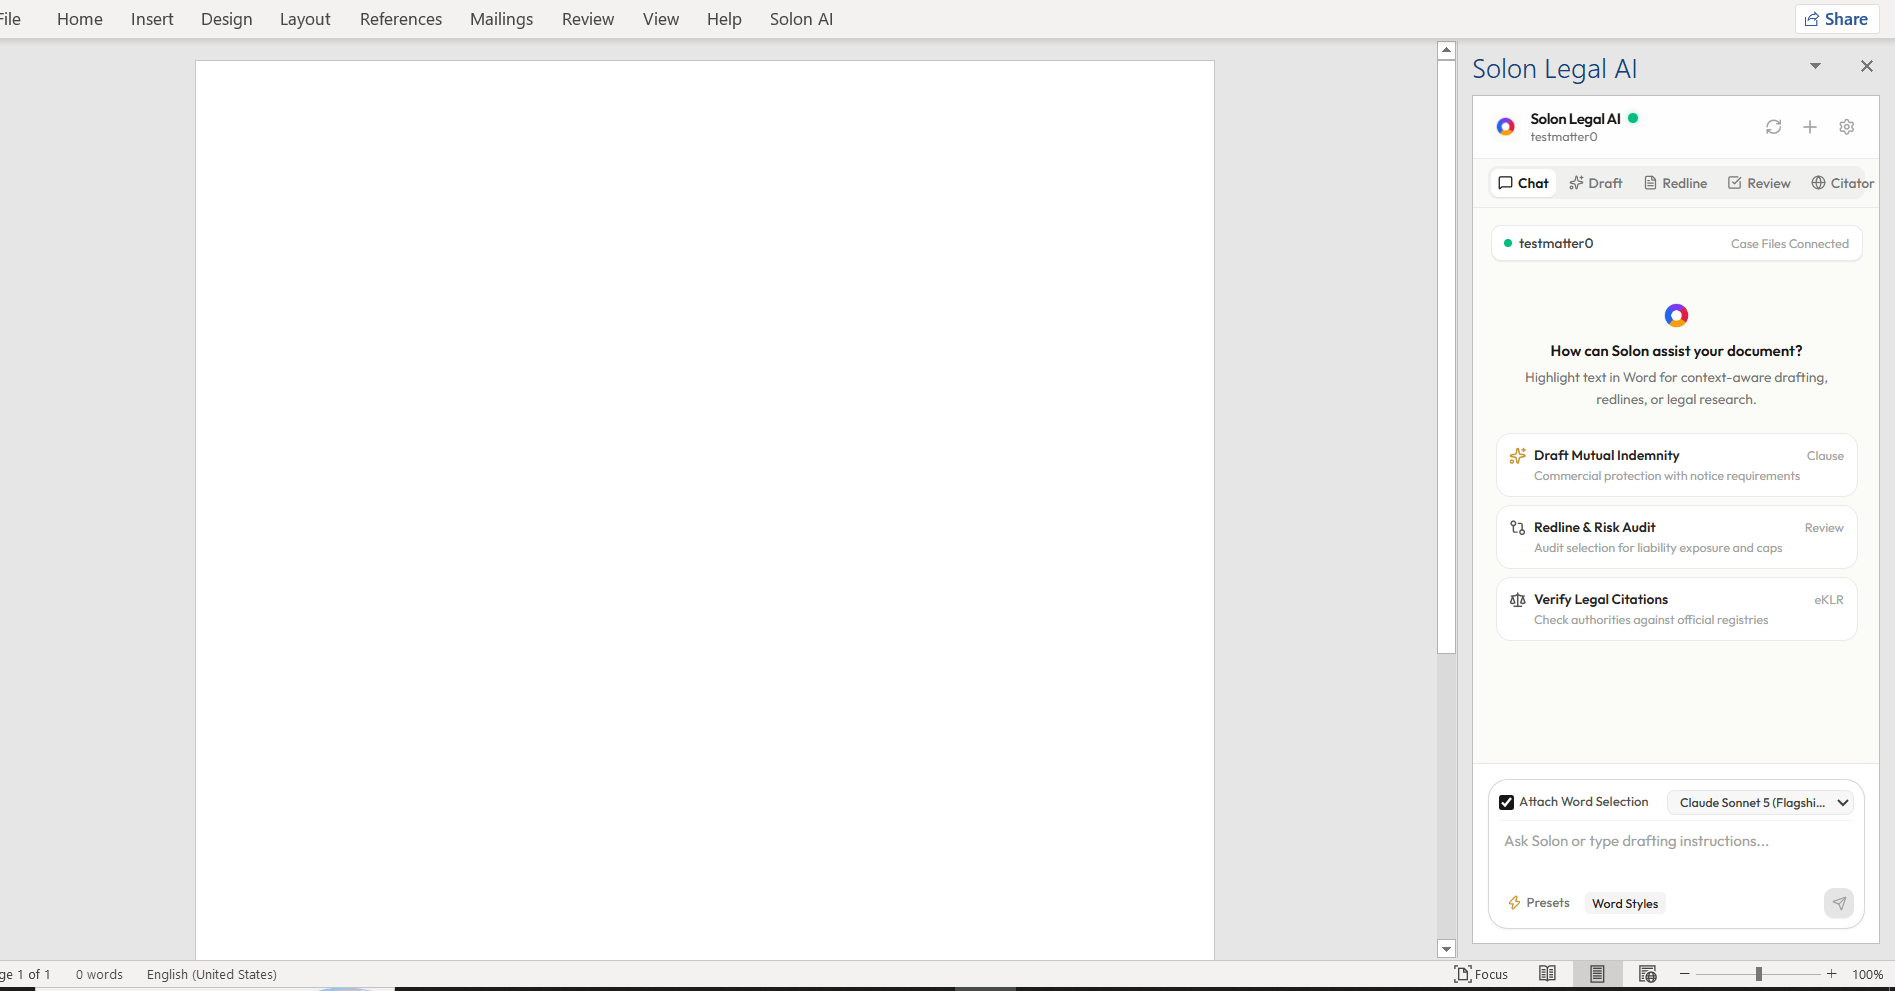Viewport: 1895px width, 991px height.
Task: Click 100% zoom level
Action: tap(1867, 974)
